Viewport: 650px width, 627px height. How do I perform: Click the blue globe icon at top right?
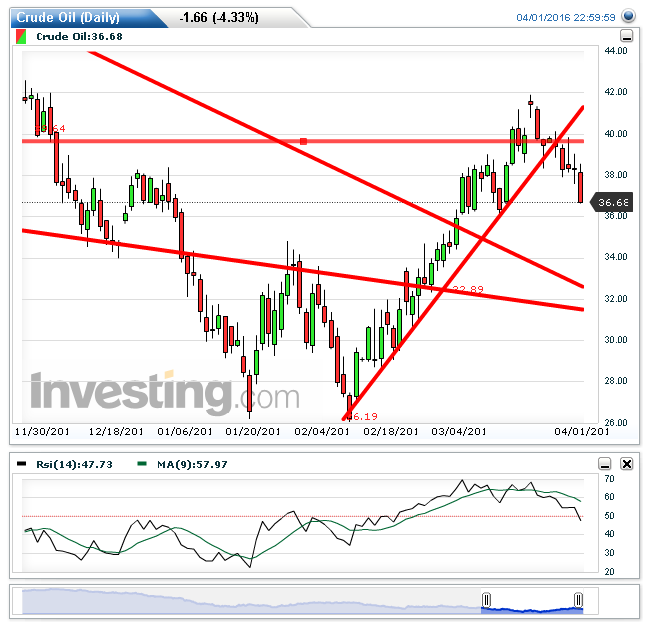(x=628, y=17)
